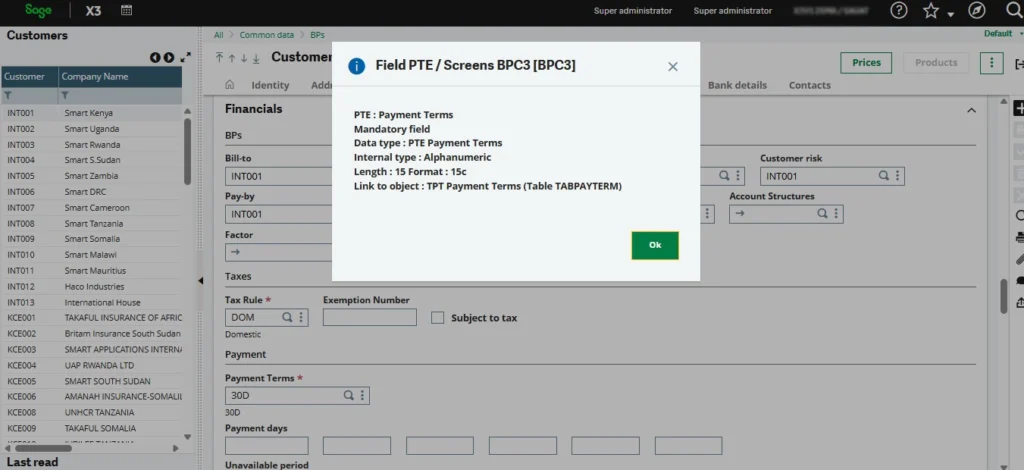The image size is (1024, 470).
Task: Collapse the left list panel arrow
Action: 200,281
